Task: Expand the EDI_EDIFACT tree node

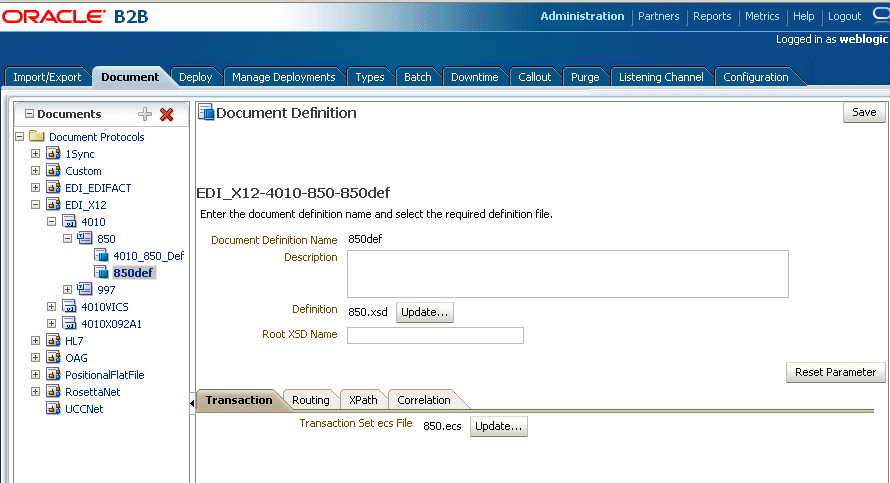Action: point(35,188)
